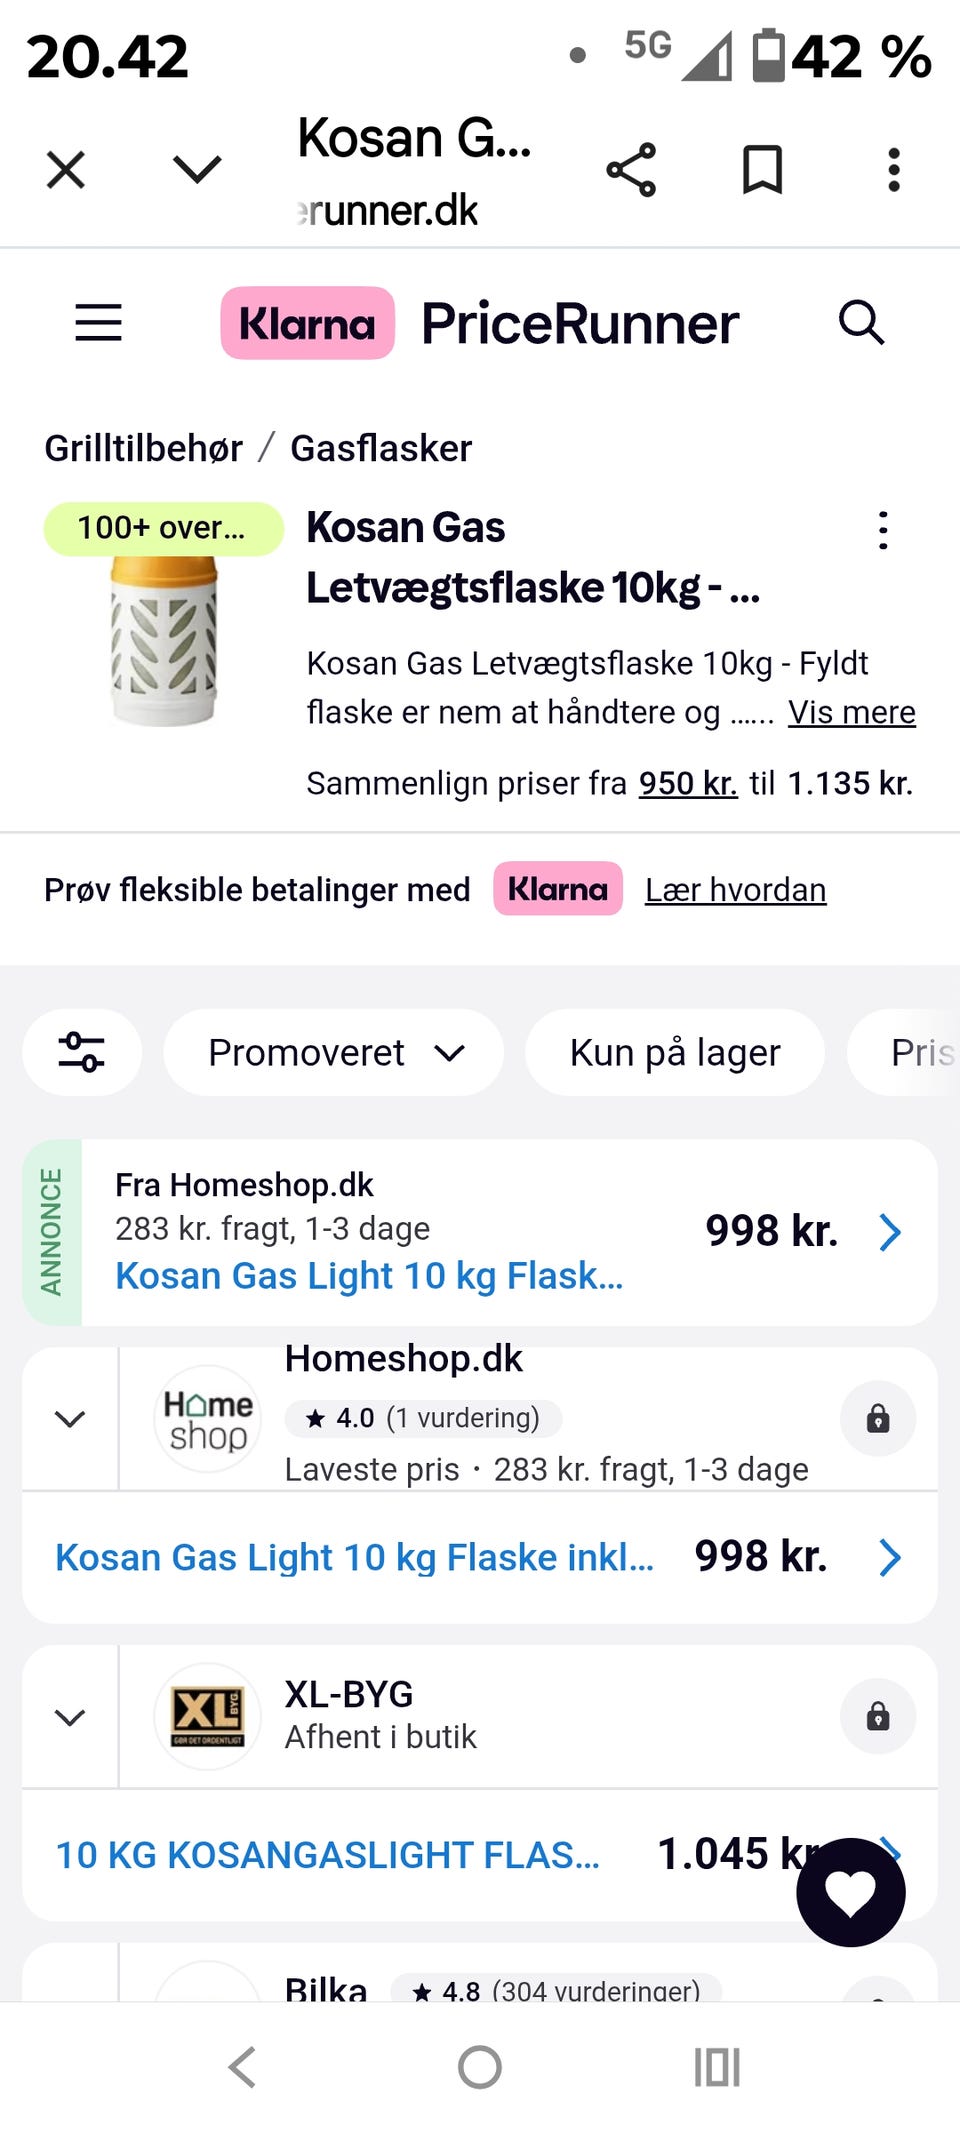Share this page via share icon
960x2133 pixels.
coord(631,169)
